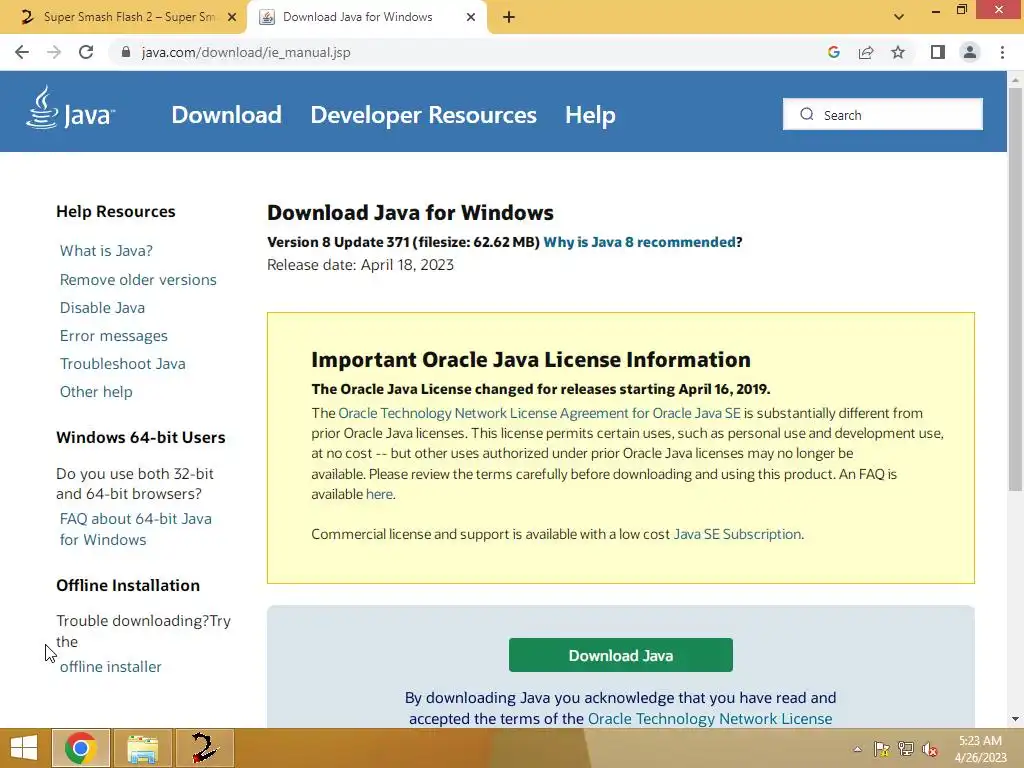Open the Help menu item
The height and width of the screenshot is (768, 1024).
click(590, 115)
